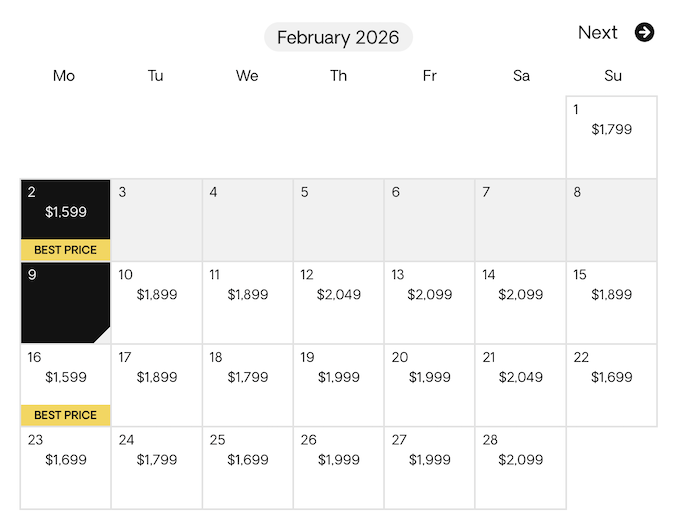Viewport: 680px width, 530px height.
Task: Pick February 18 priced $1,799
Action: pos(248,385)
